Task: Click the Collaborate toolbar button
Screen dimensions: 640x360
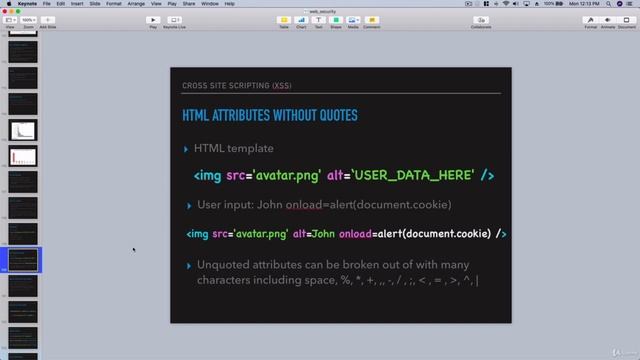Action: click(481, 20)
